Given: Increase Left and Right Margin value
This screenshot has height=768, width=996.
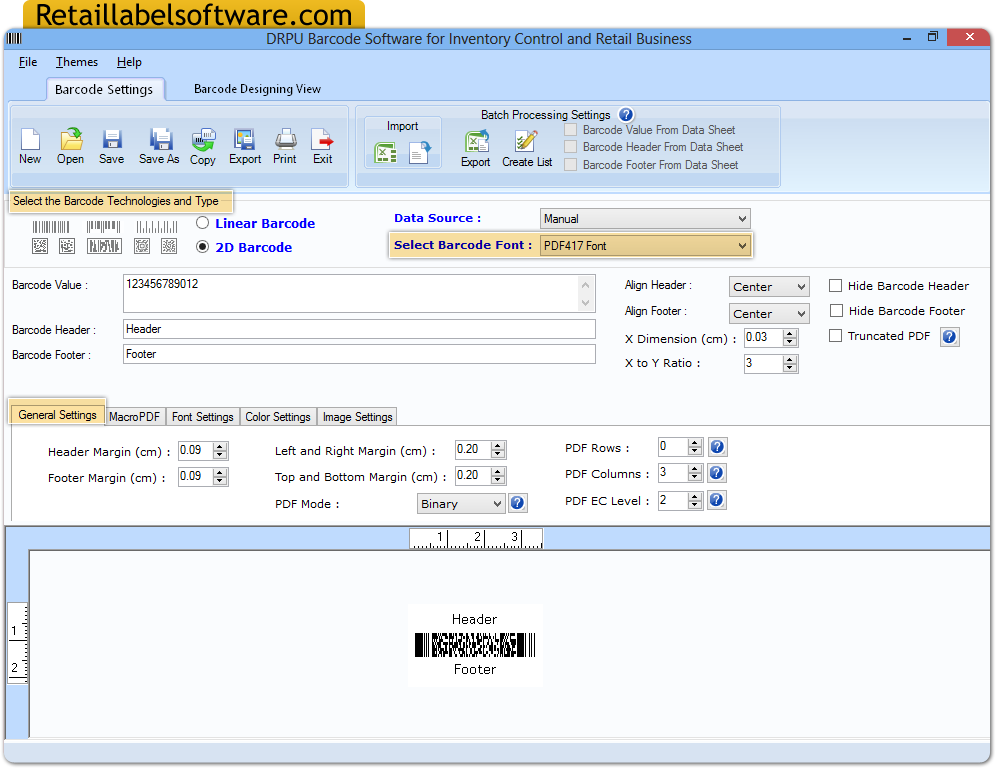Looking at the screenshot, I should (498, 446).
